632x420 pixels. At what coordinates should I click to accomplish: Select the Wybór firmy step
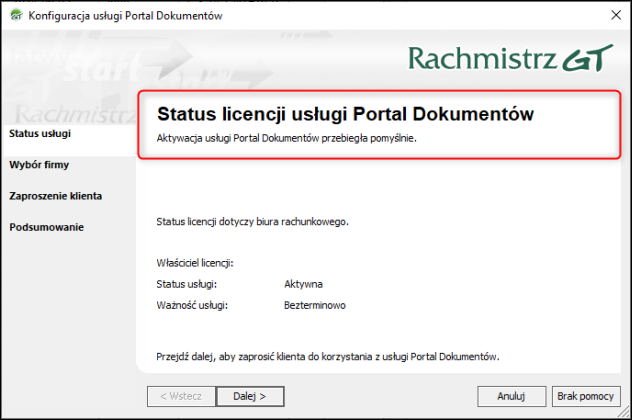[x=39, y=165]
